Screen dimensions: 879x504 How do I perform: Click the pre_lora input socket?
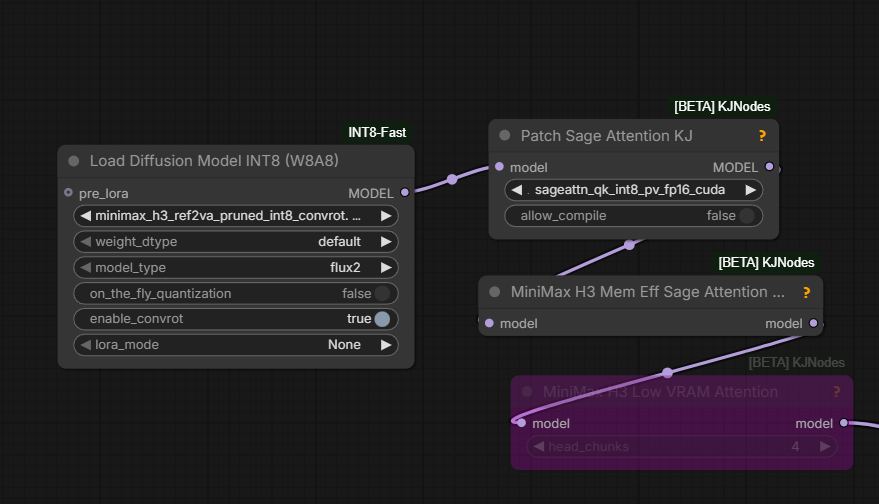68,192
